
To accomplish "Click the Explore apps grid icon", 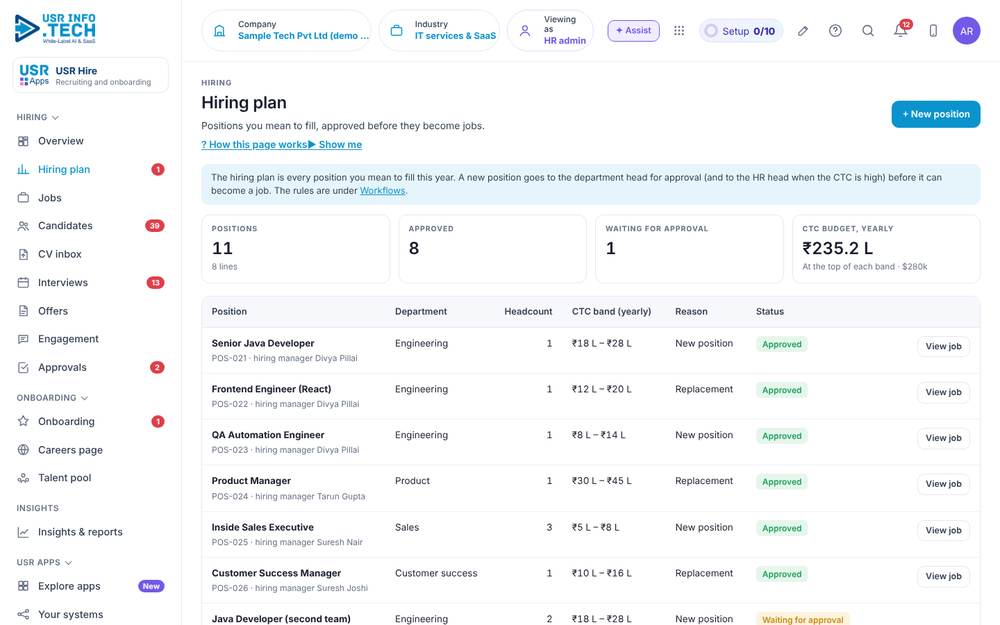I will pyautogui.click(x=23, y=586).
